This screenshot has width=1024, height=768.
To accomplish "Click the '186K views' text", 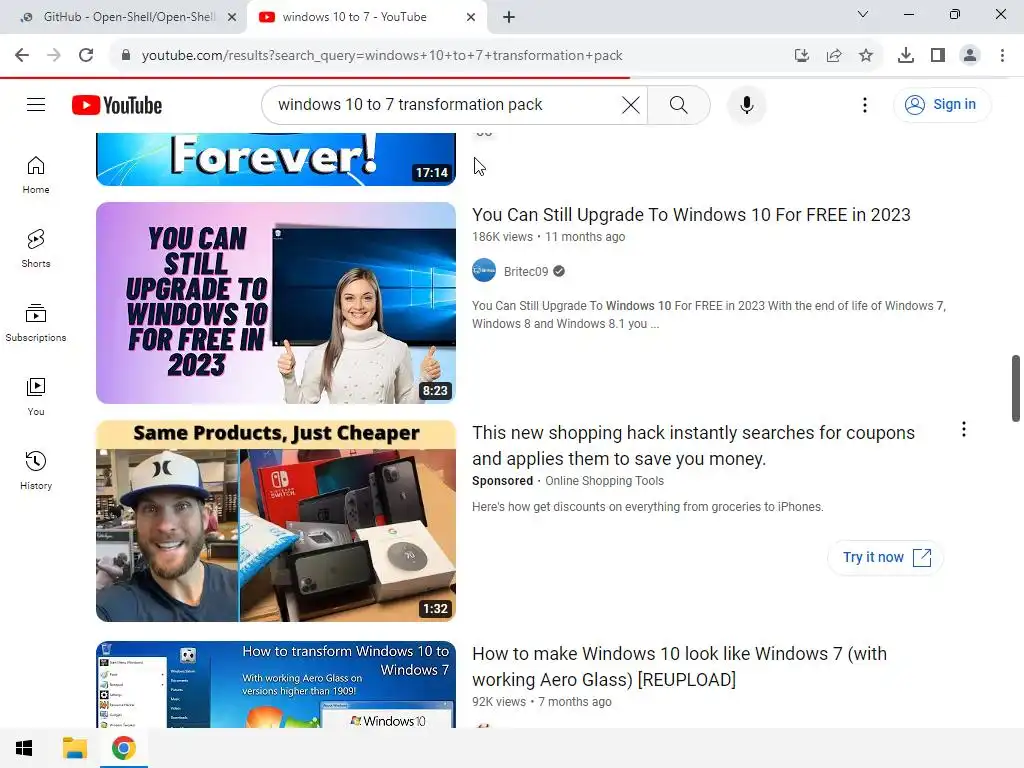I will pyautogui.click(x=502, y=236).
